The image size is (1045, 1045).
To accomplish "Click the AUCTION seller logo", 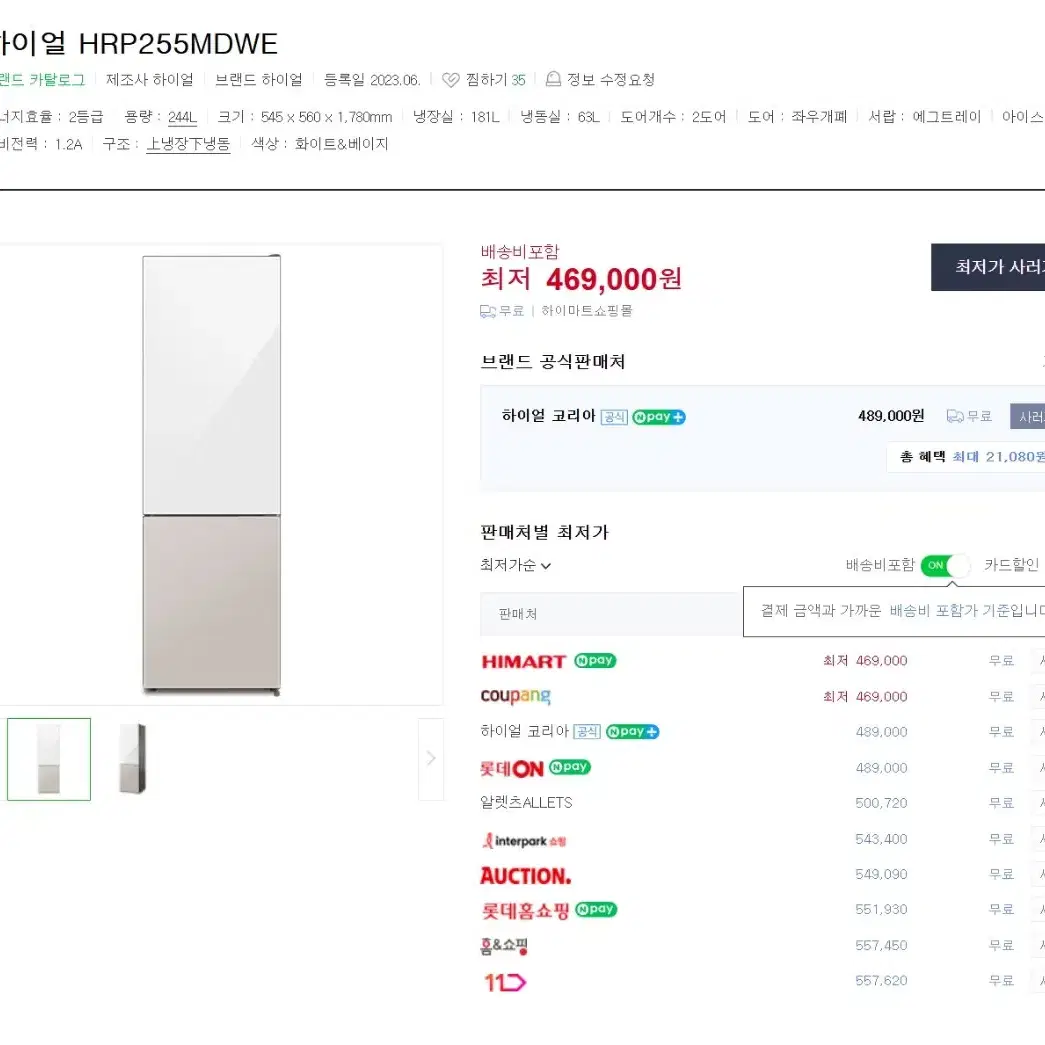I will click(x=526, y=876).
